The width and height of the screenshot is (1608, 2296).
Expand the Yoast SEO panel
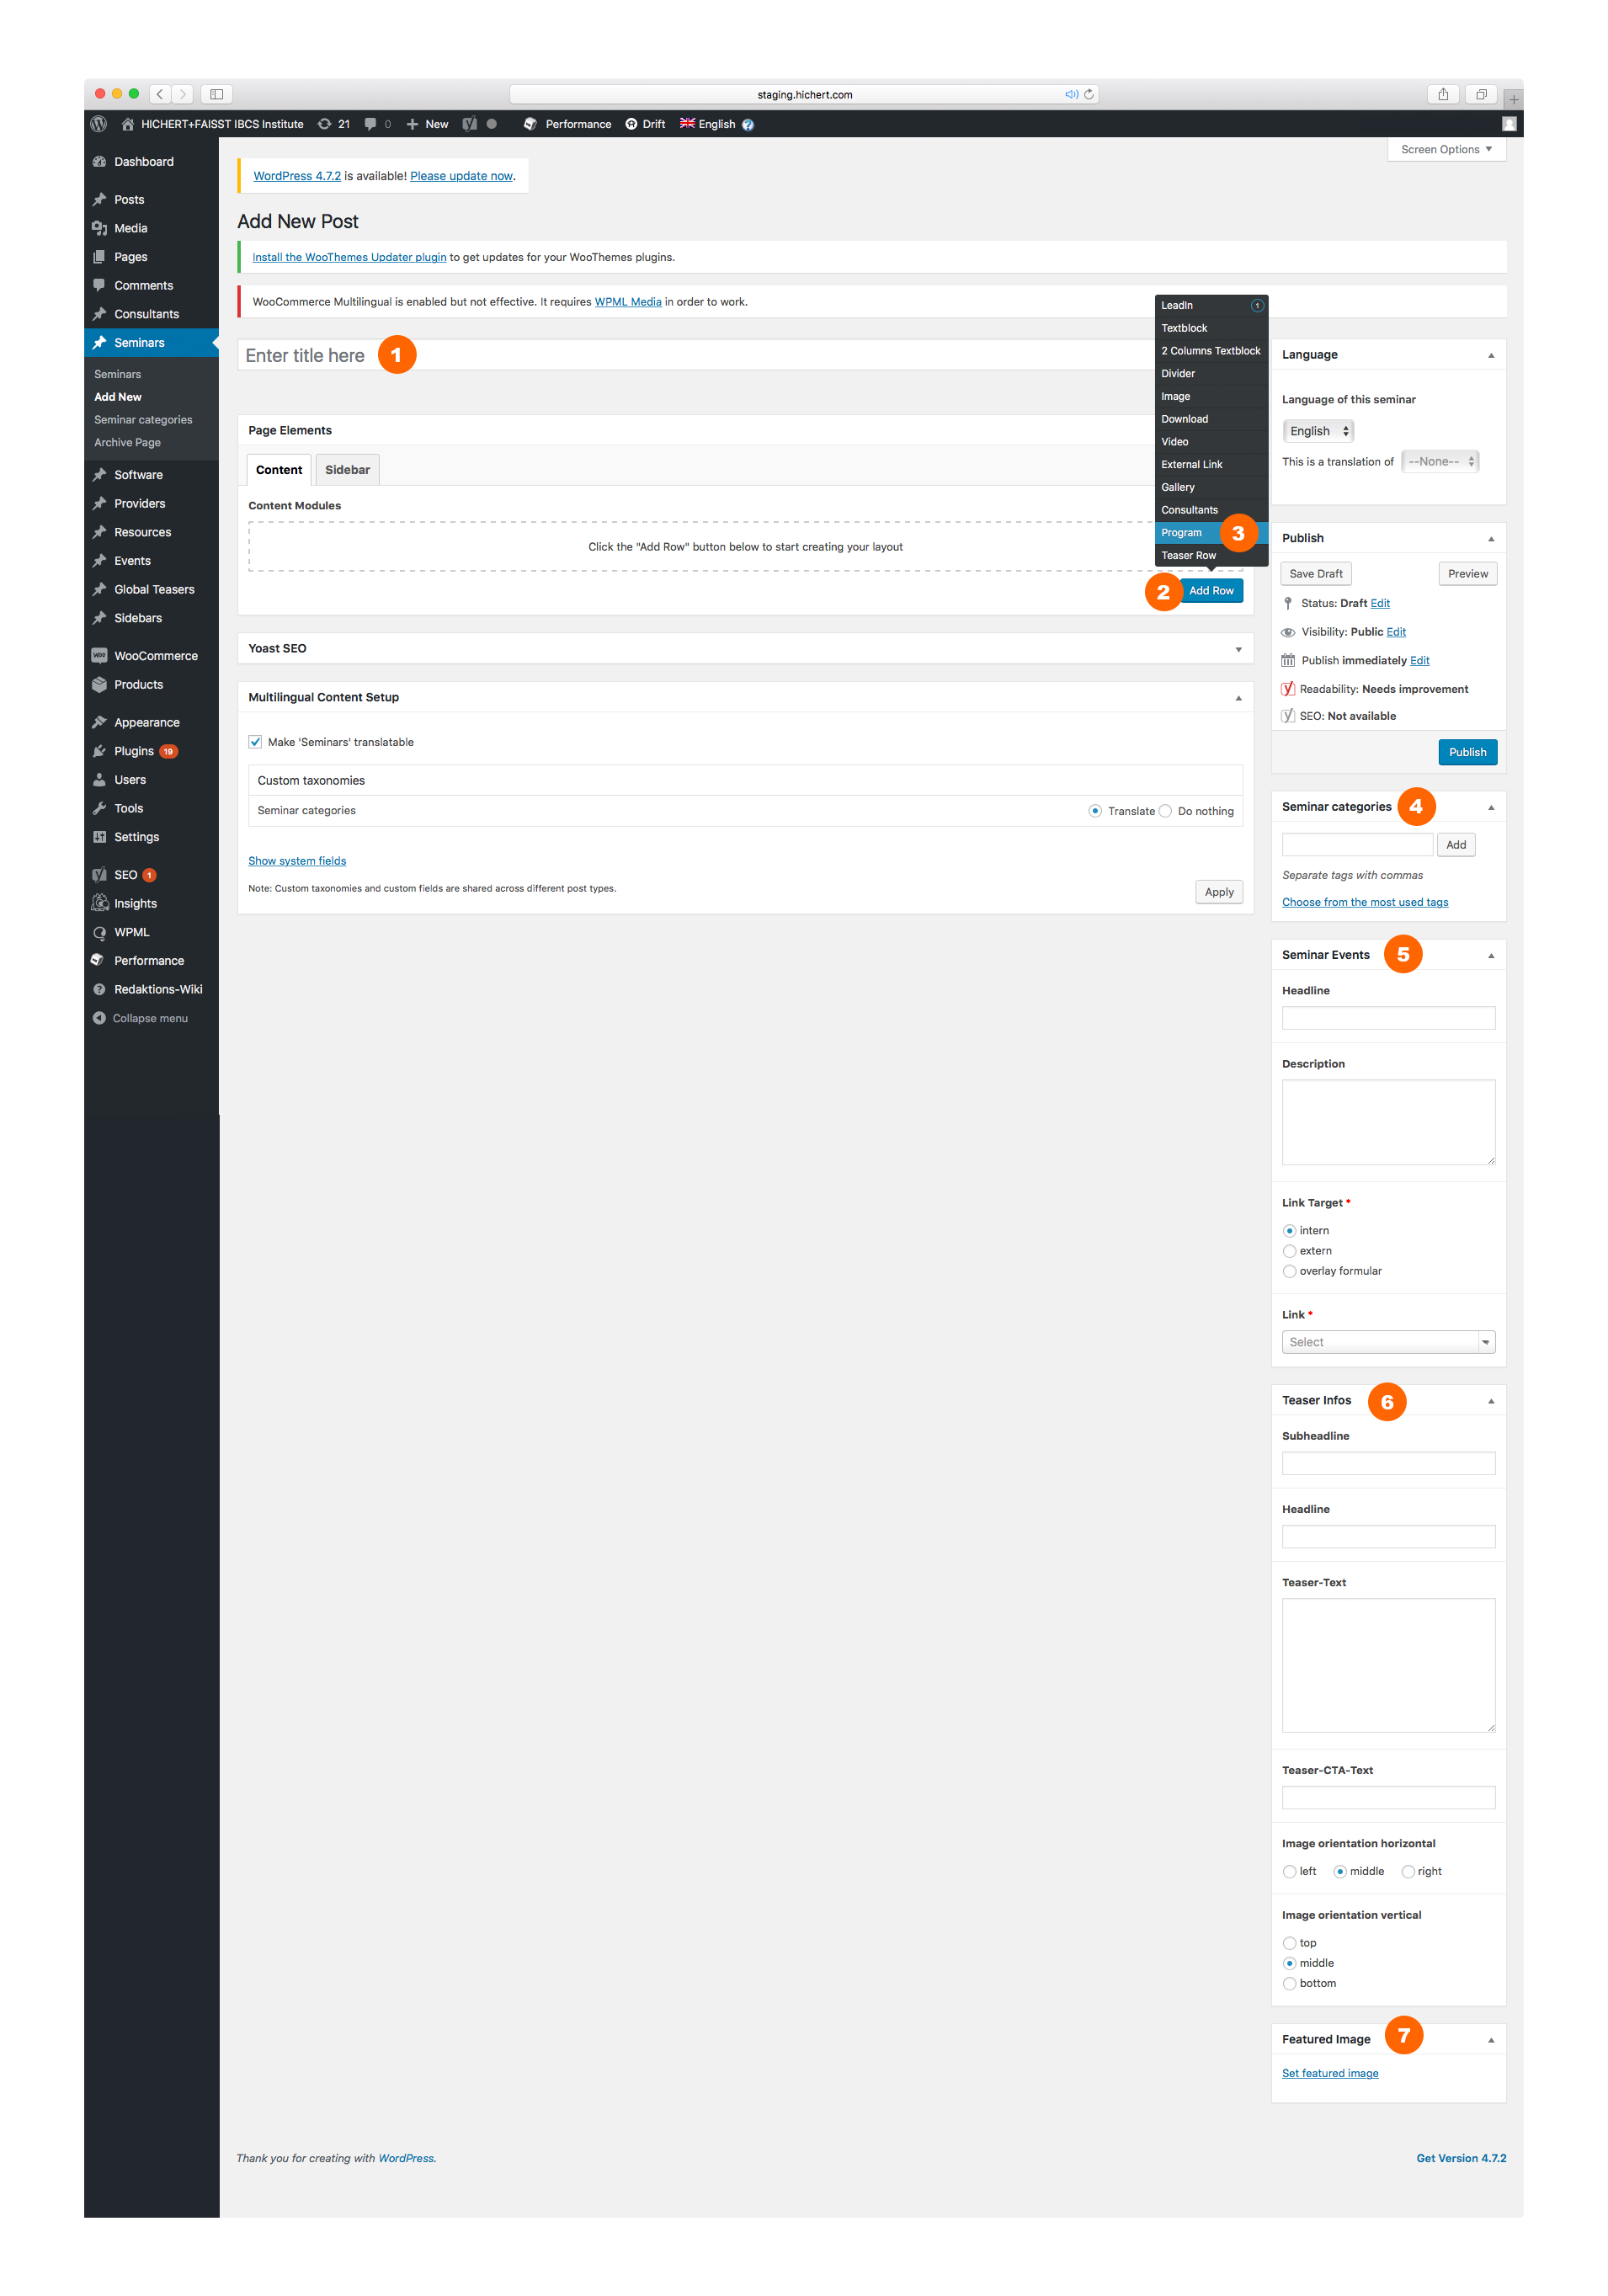(1238, 649)
